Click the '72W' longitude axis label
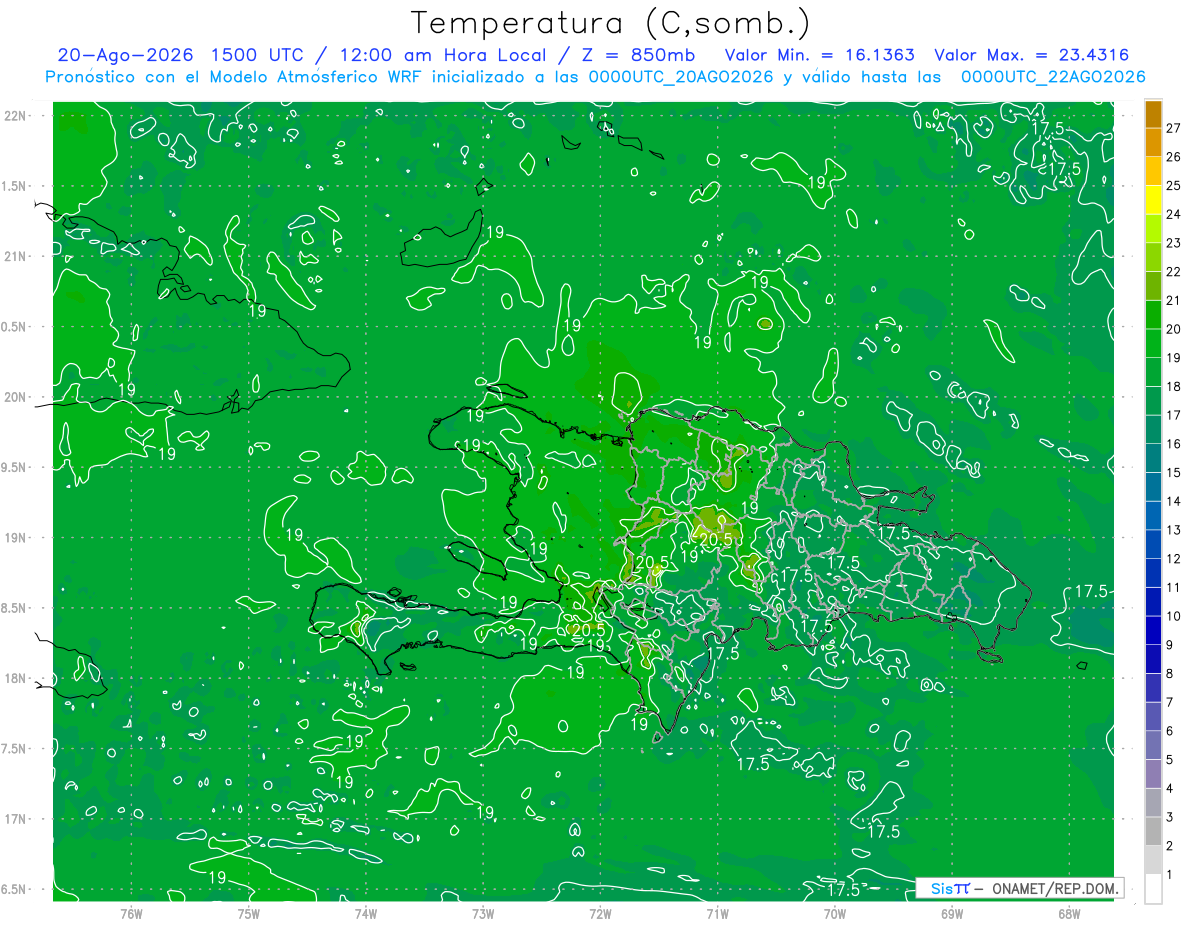1200x927 pixels. pos(600,914)
